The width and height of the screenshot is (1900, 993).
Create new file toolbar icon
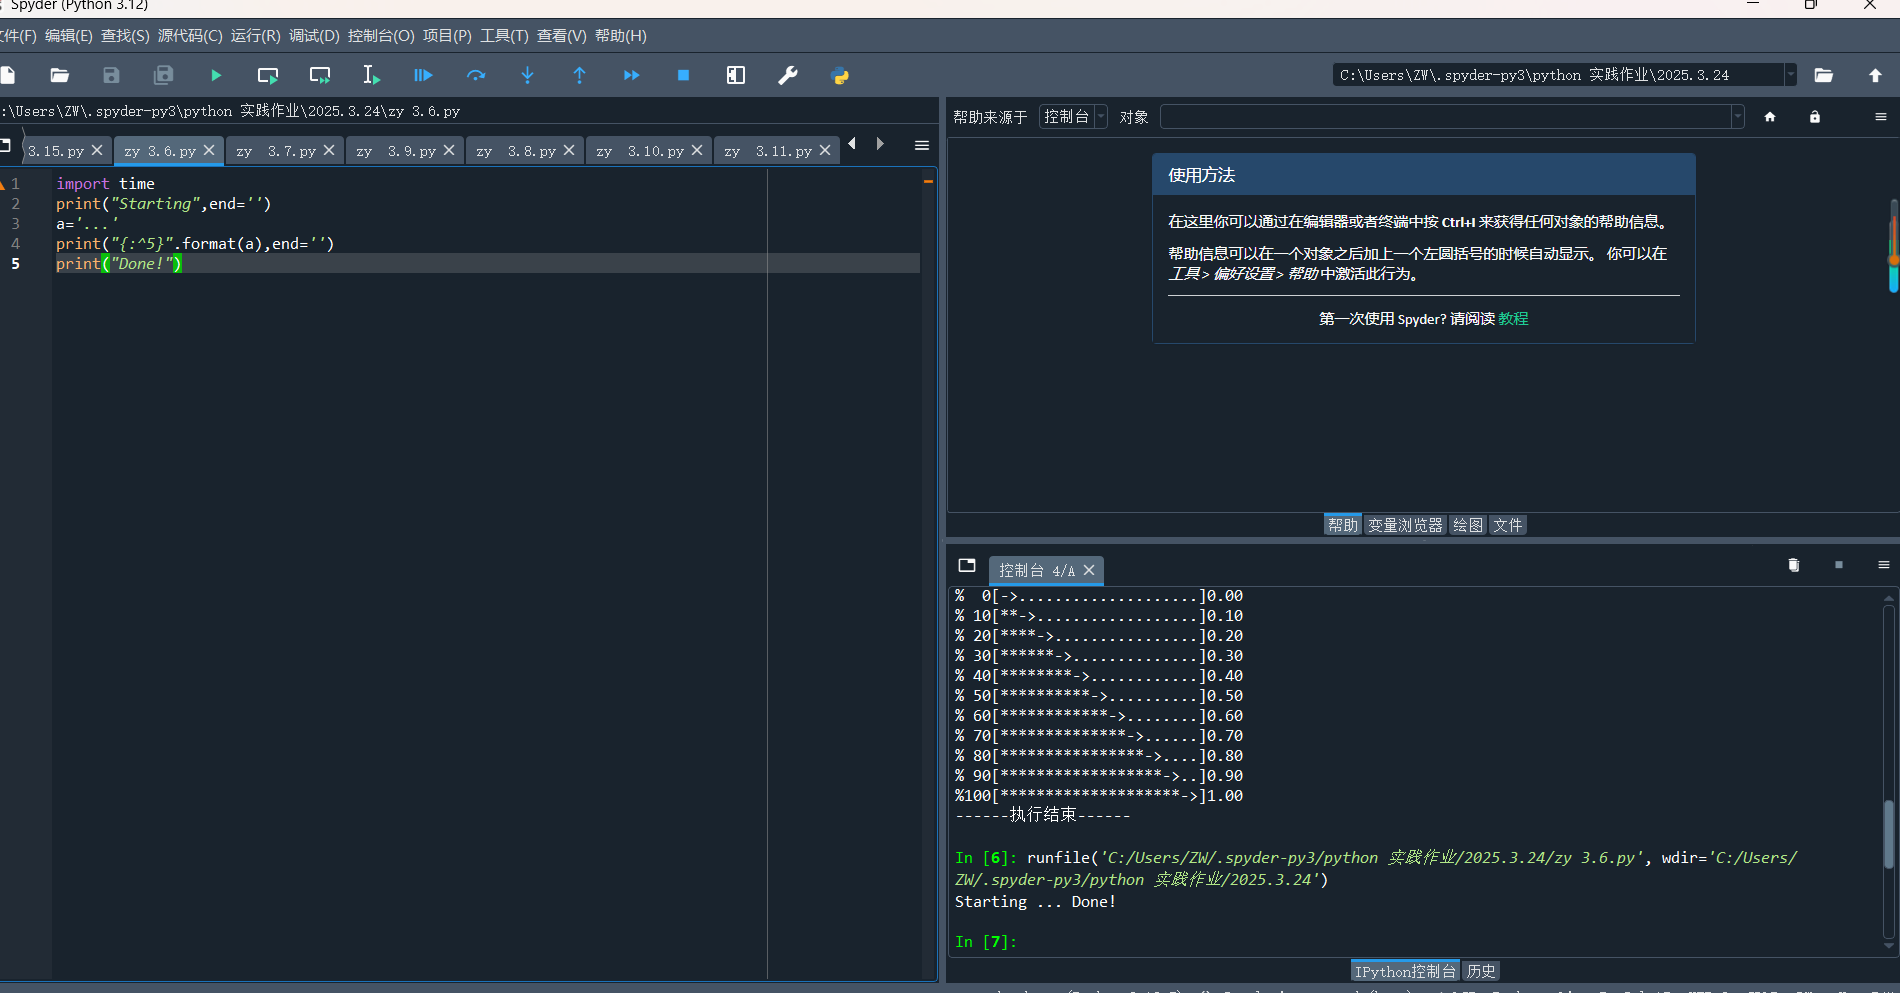[8, 75]
